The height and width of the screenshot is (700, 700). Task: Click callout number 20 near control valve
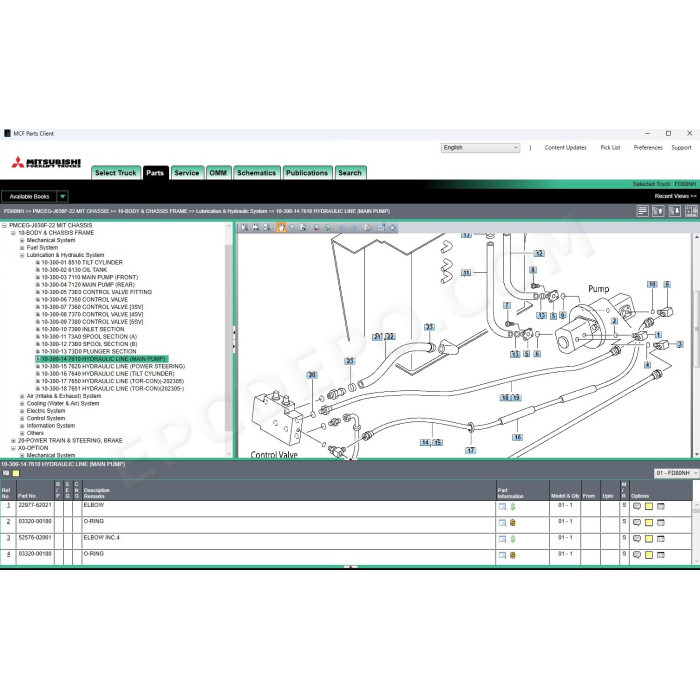[312, 375]
